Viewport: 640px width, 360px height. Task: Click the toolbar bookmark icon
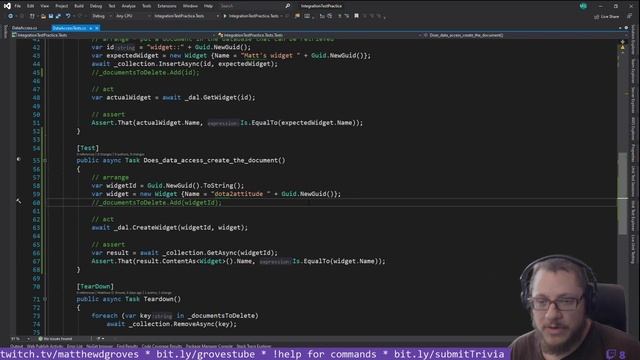point(356,16)
